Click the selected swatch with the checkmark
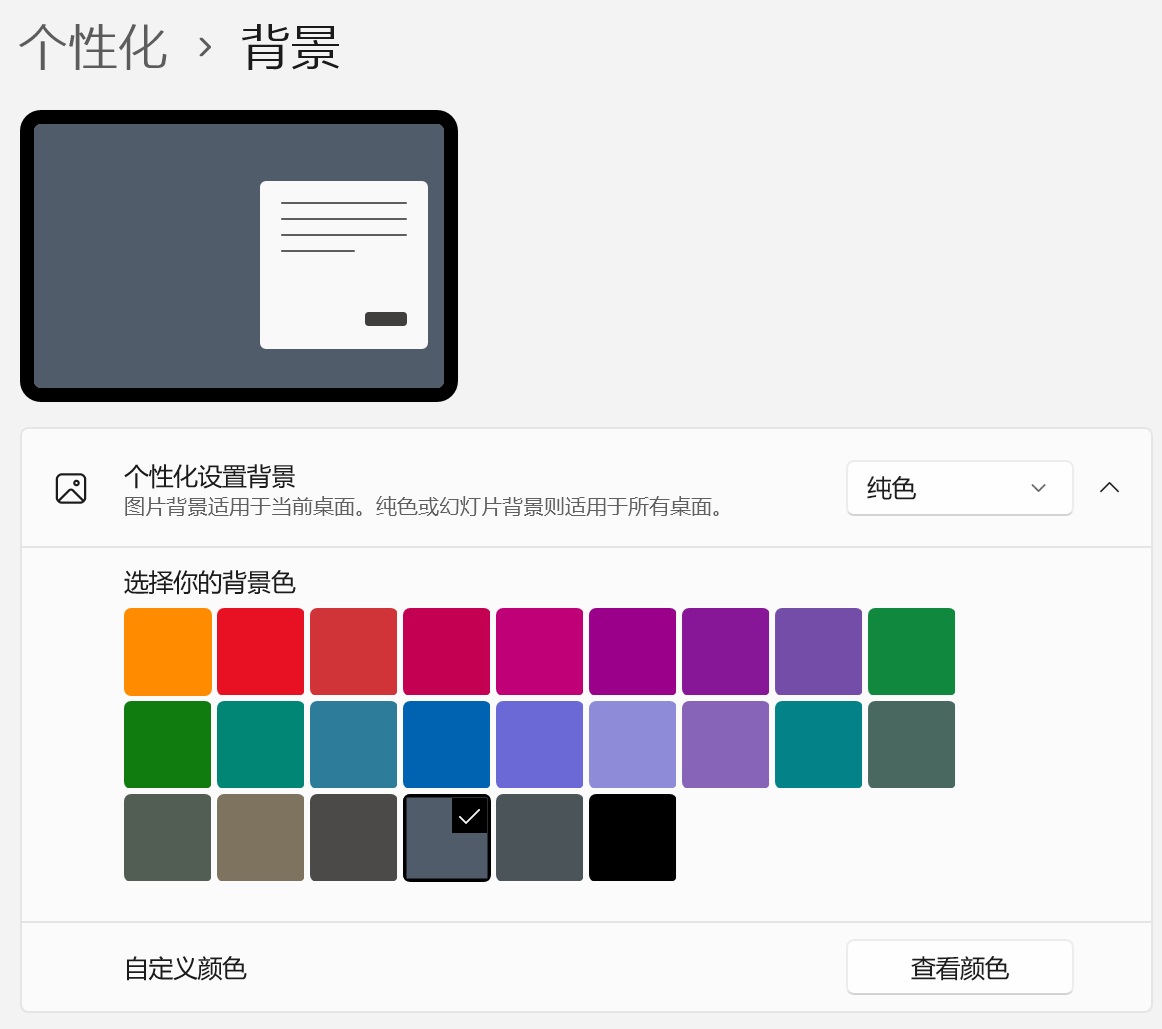Viewport: 1162px width, 1029px height. point(447,838)
